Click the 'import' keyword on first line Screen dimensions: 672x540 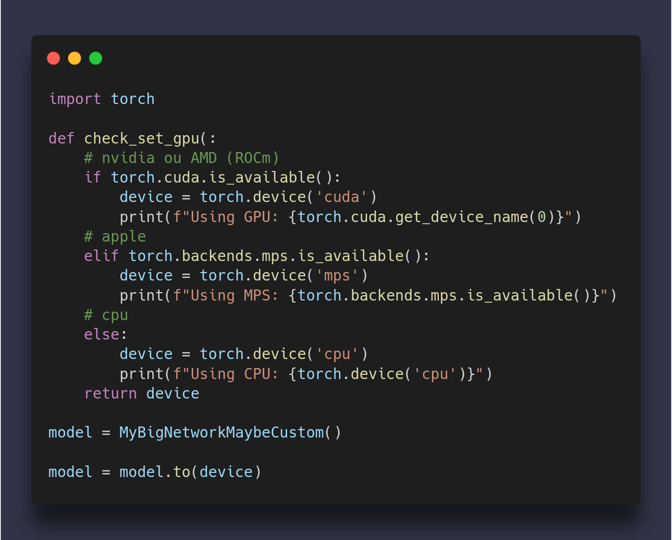click(75, 99)
